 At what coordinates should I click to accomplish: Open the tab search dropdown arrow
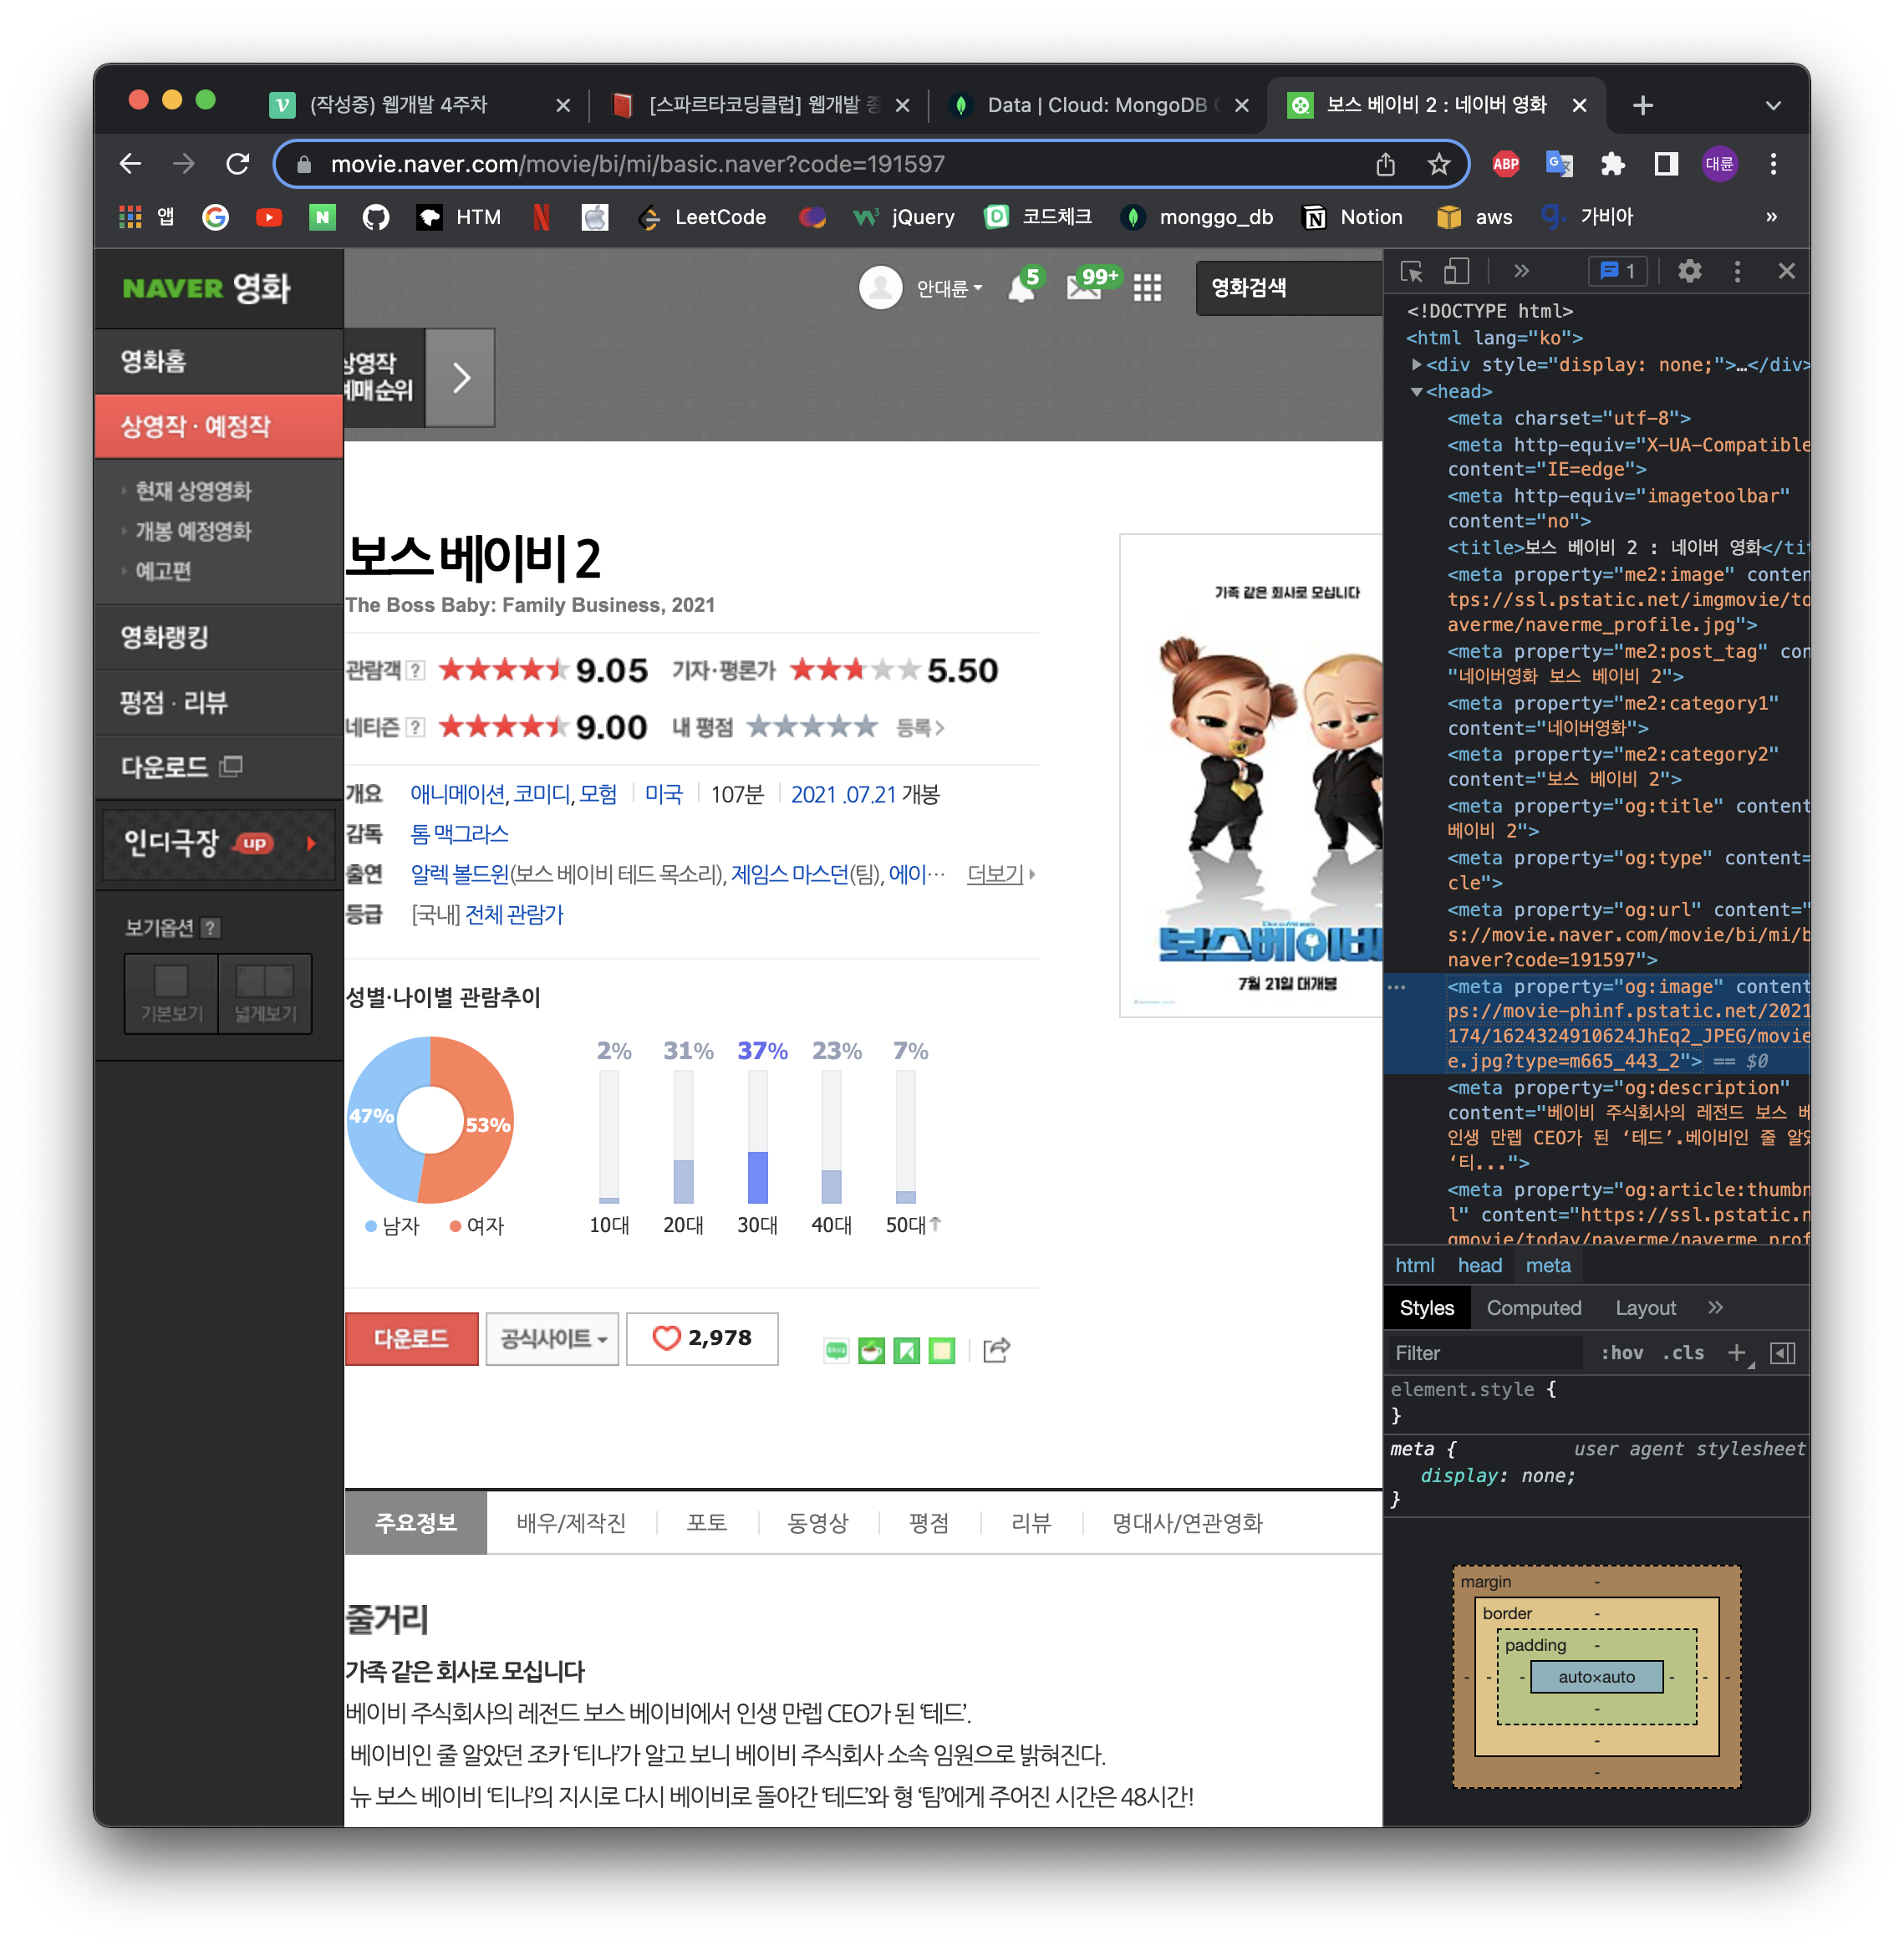[x=1773, y=105]
